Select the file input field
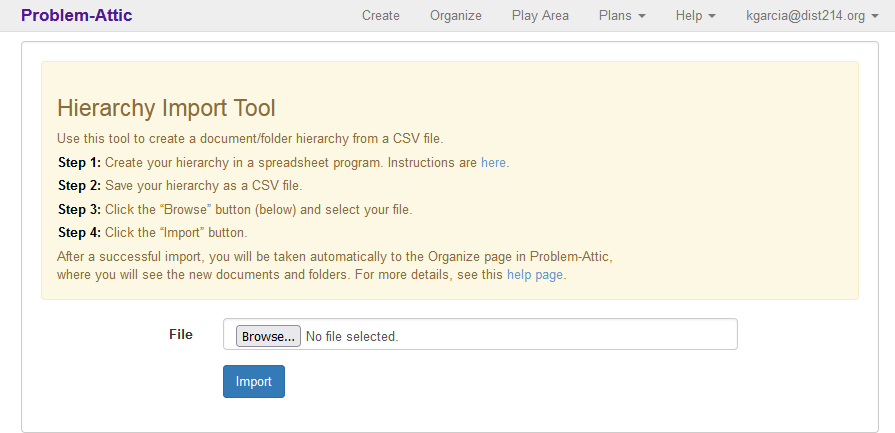The height and width of the screenshot is (433, 895). pos(480,334)
